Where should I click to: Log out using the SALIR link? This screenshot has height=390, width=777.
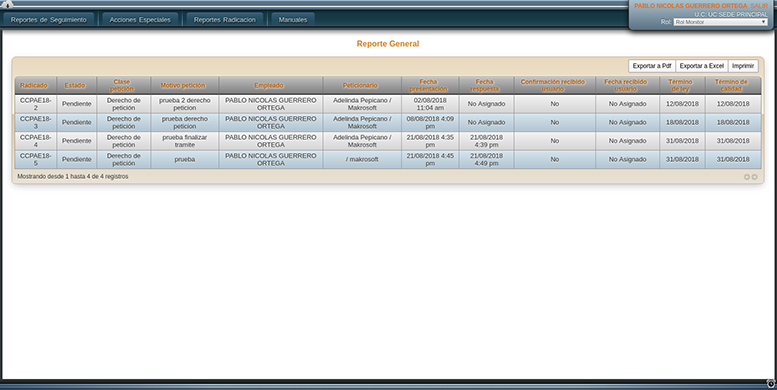point(759,6)
